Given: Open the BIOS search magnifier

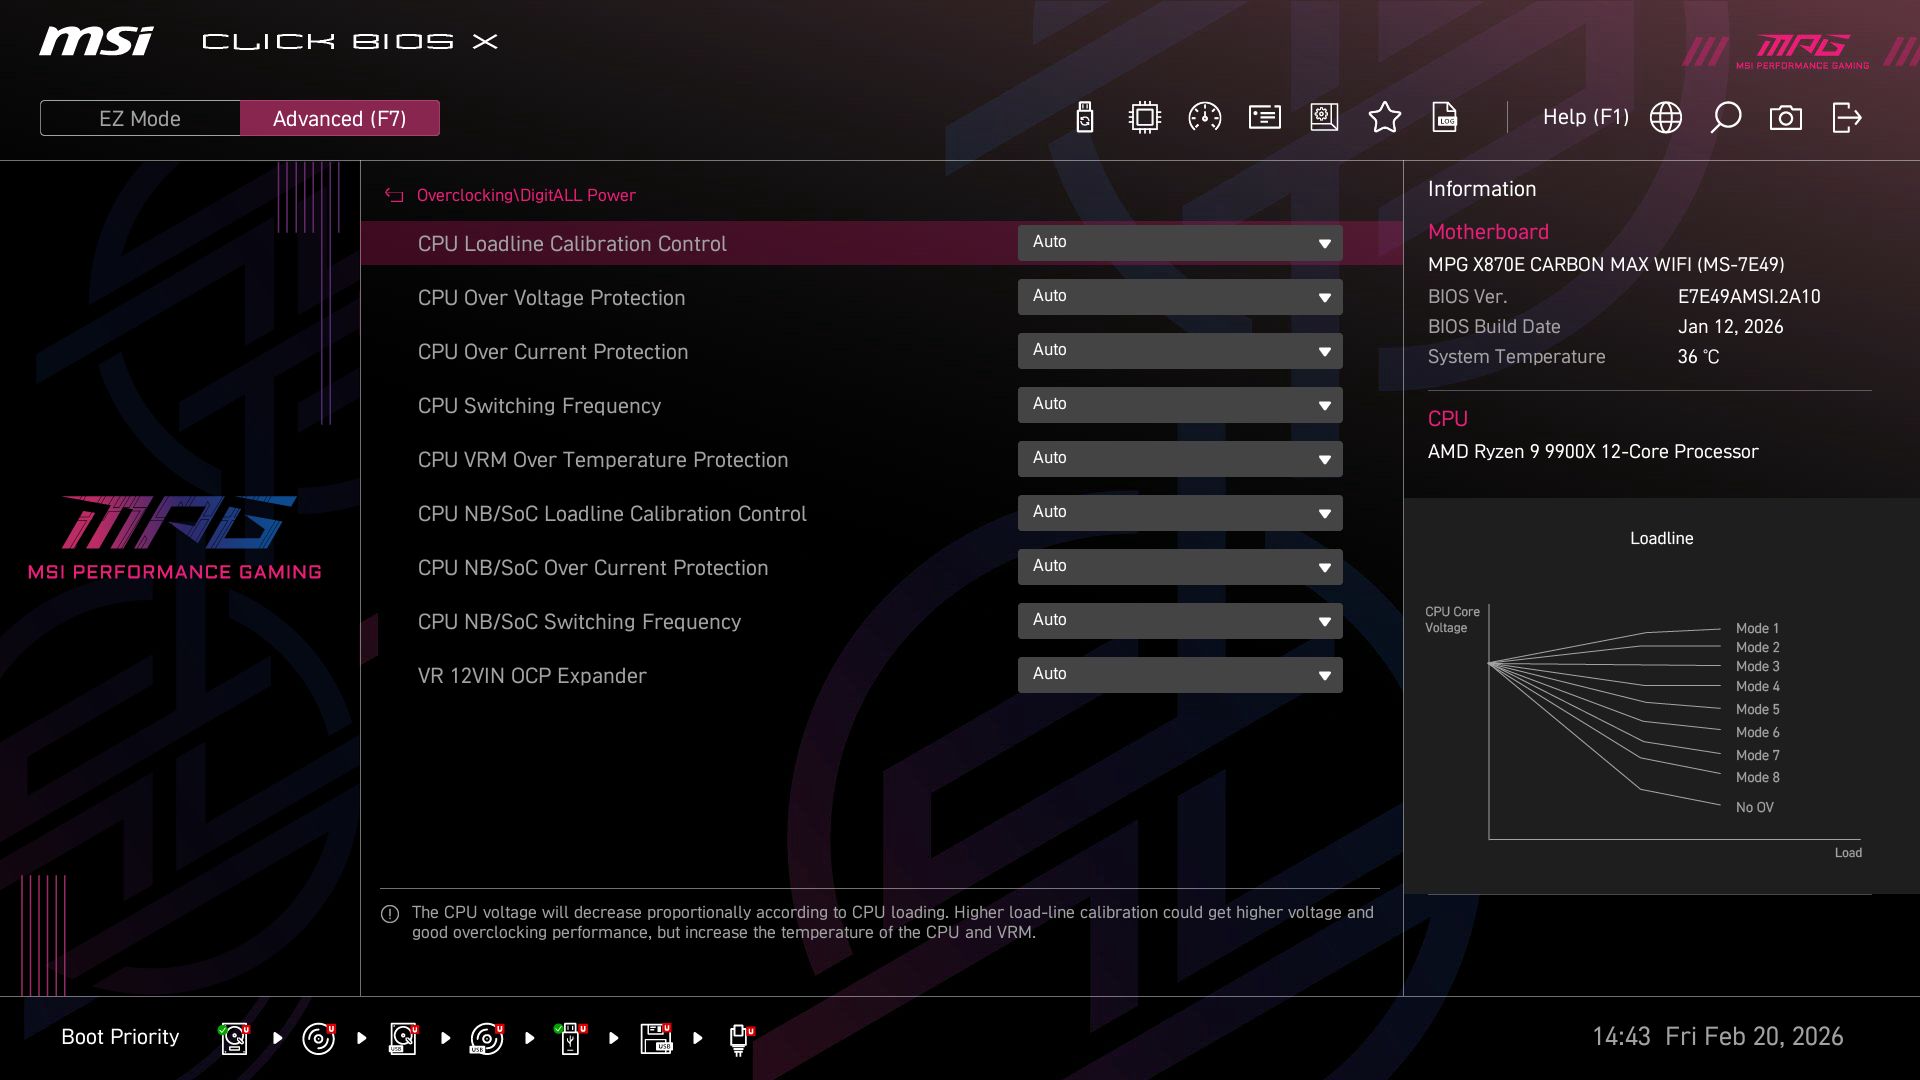Looking at the screenshot, I should (x=1724, y=117).
